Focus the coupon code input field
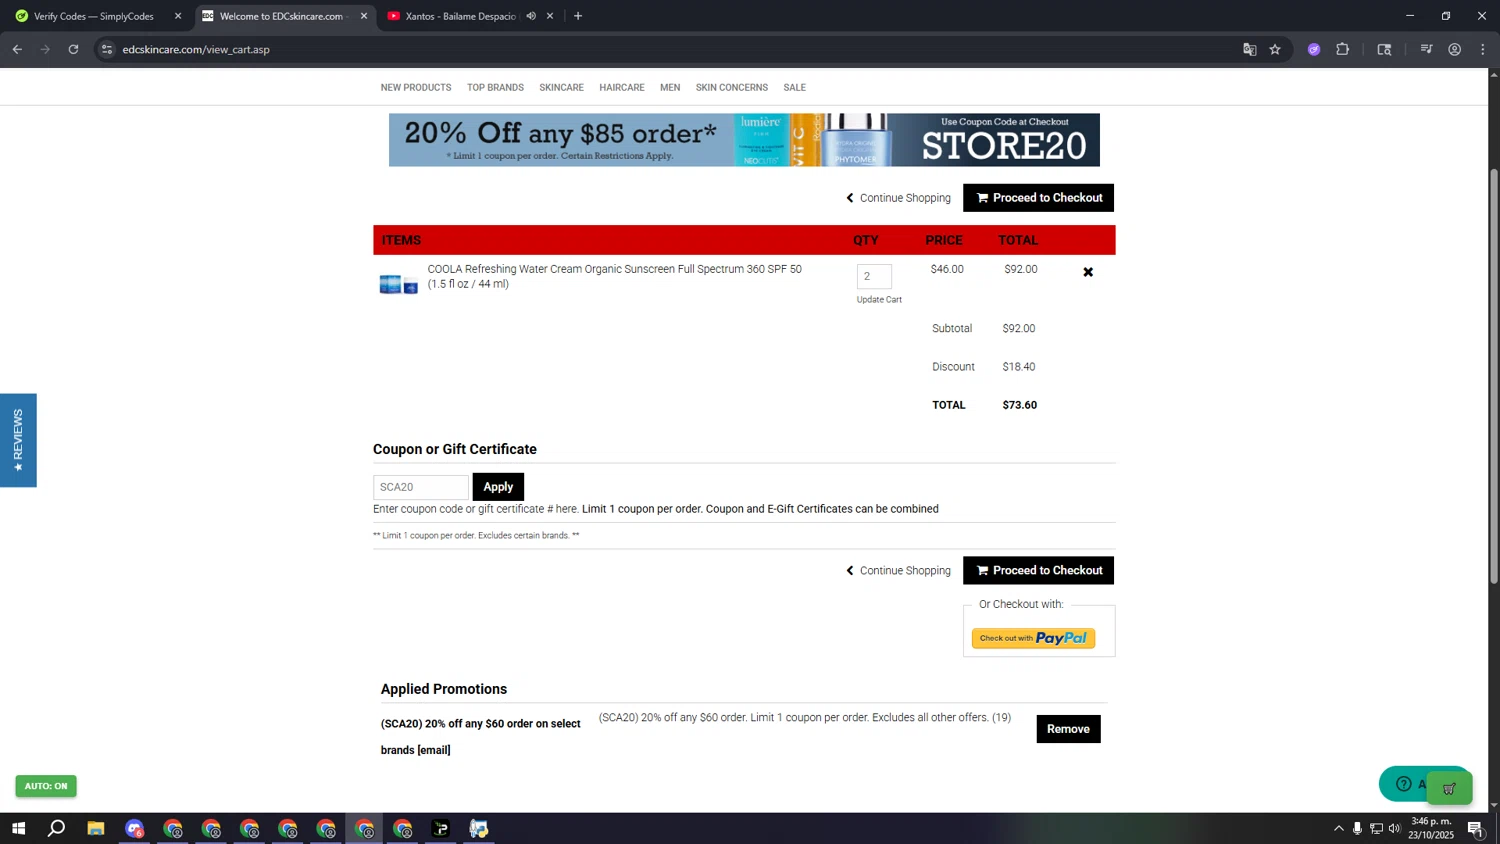Screen dimensions: 1500x844 pyautogui.click(x=421, y=487)
